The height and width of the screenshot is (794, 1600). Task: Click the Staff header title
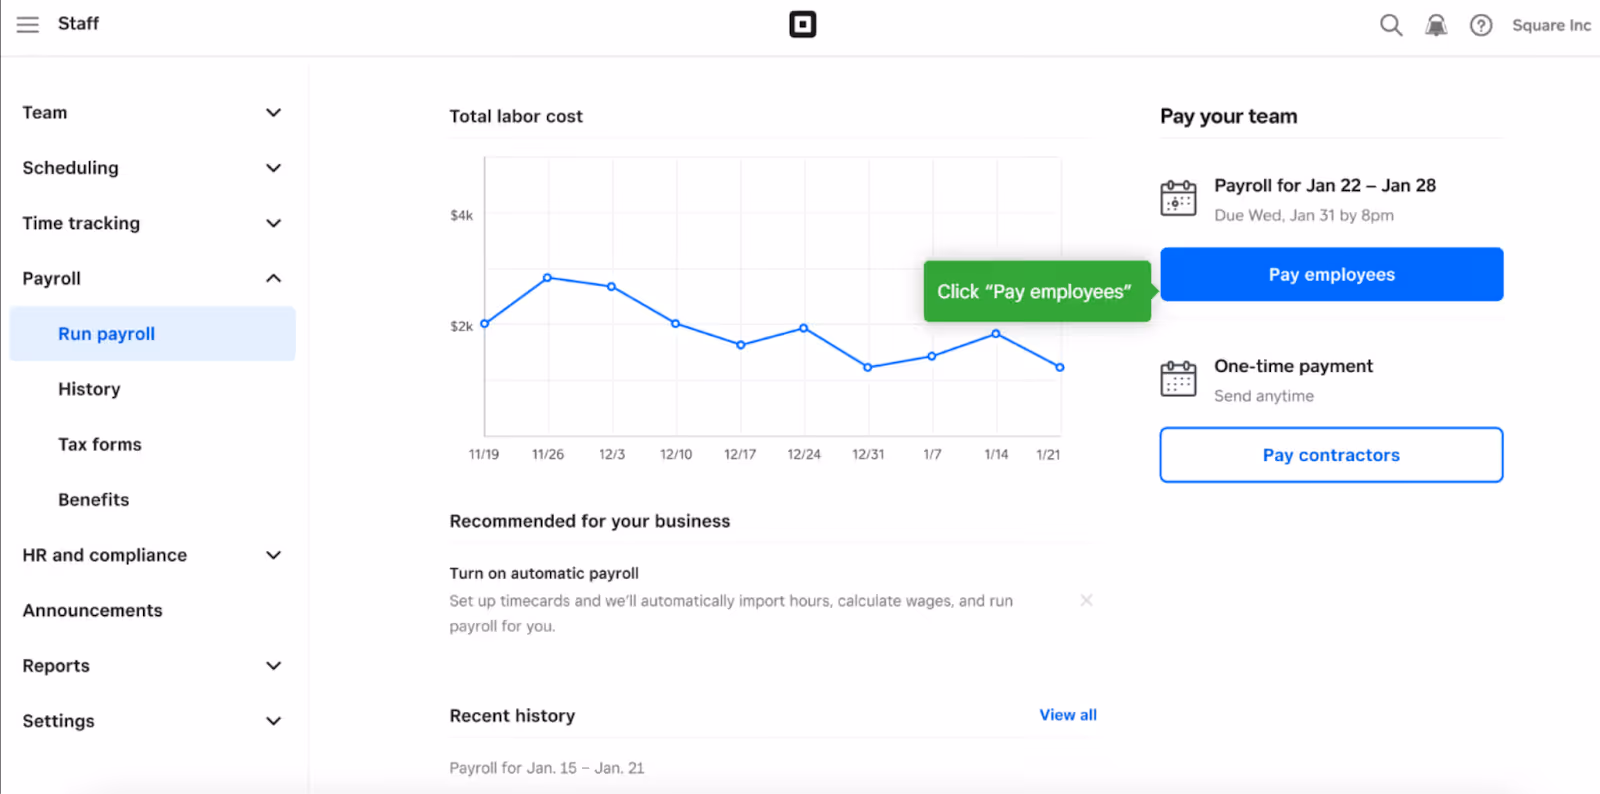click(x=78, y=23)
